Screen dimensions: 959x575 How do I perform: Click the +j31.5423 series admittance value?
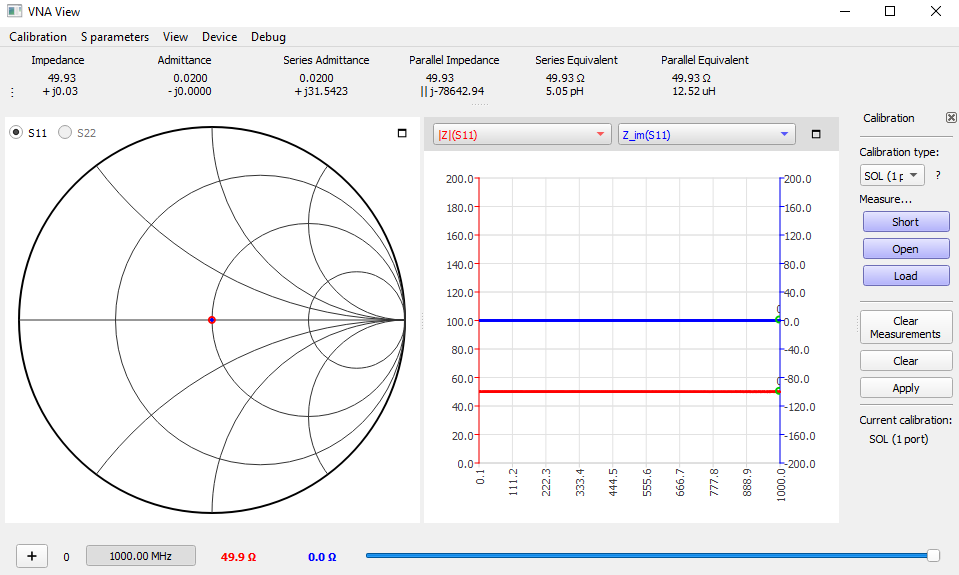321,91
